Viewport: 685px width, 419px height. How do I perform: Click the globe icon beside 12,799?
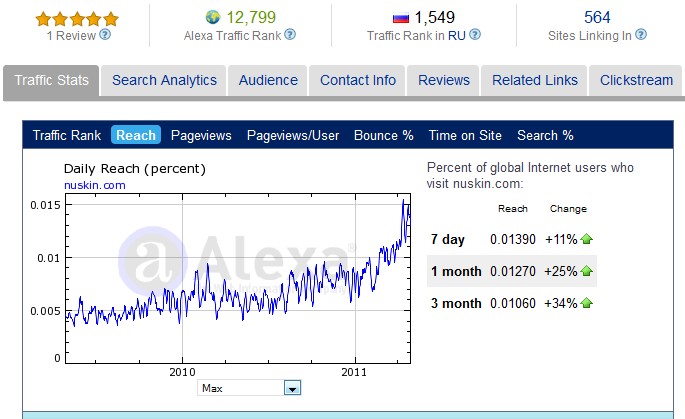click(x=213, y=17)
